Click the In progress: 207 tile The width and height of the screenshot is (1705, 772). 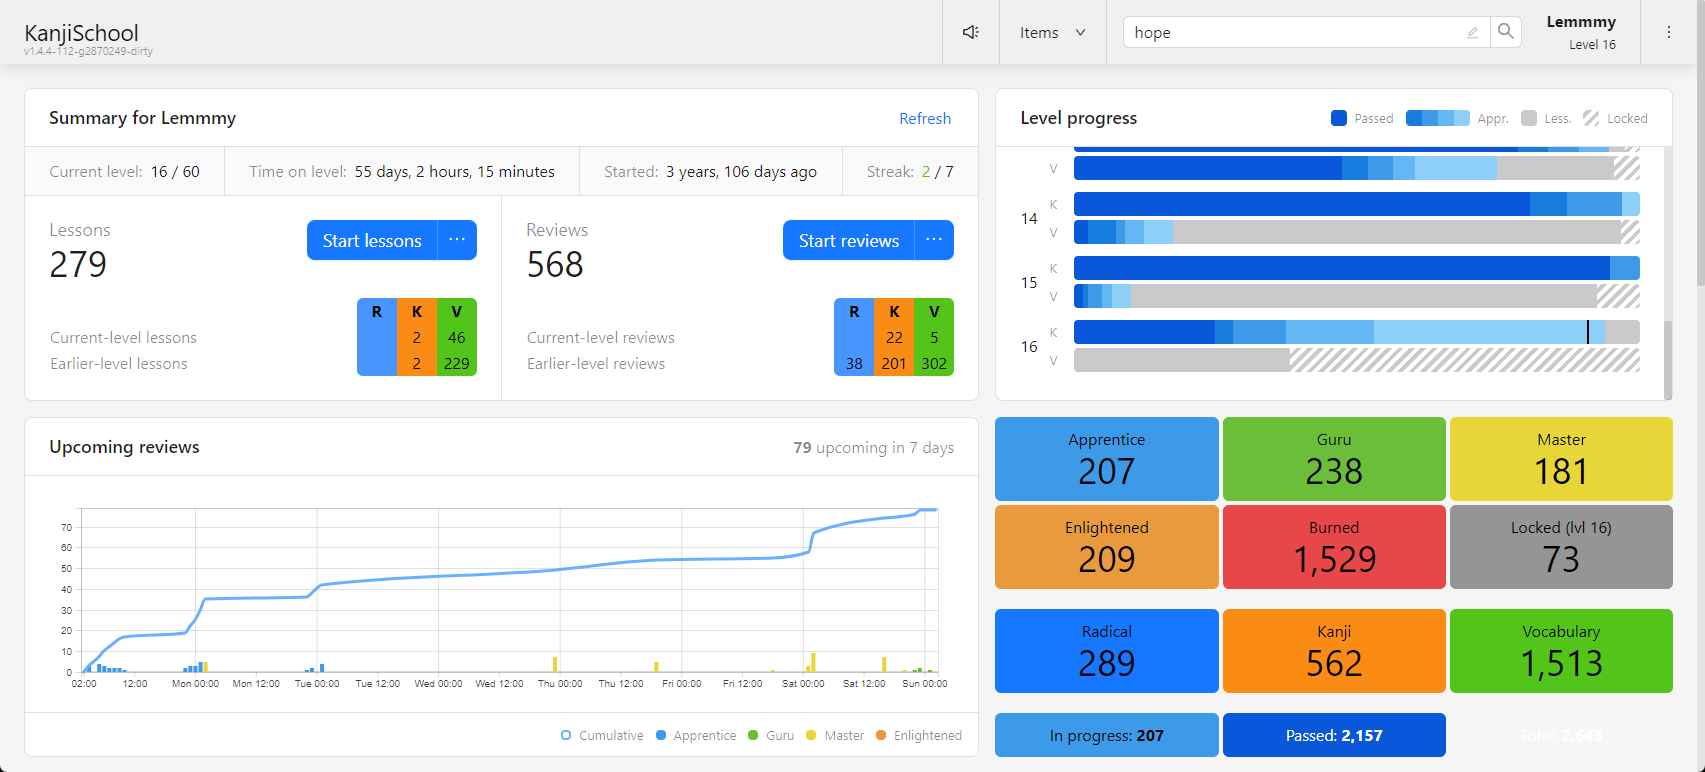(1107, 735)
